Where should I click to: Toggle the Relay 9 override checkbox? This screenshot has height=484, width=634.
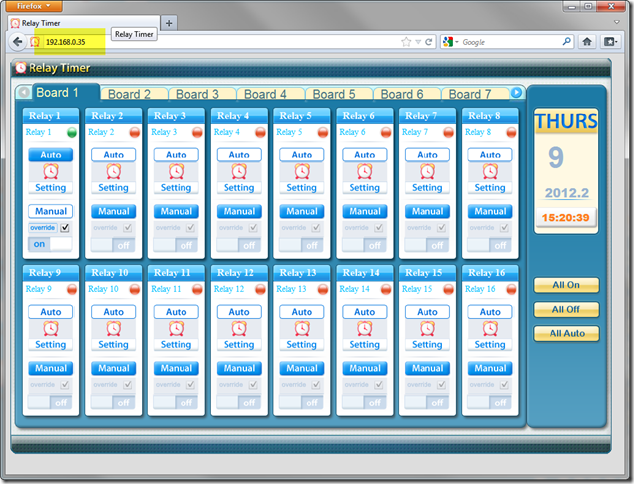(x=65, y=385)
